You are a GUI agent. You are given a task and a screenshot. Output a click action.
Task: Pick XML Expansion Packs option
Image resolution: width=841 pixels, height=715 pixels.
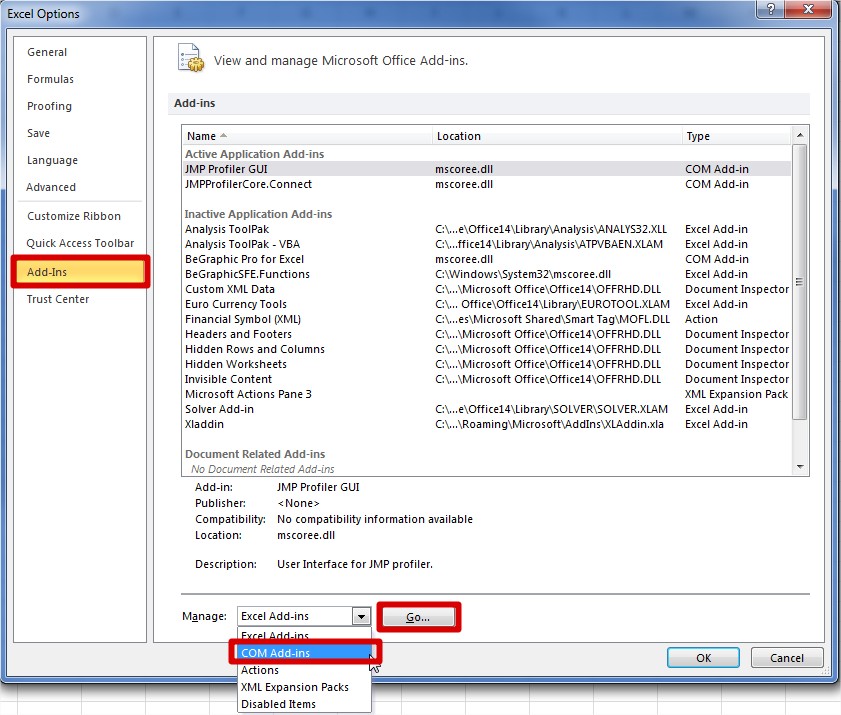point(294,687)
